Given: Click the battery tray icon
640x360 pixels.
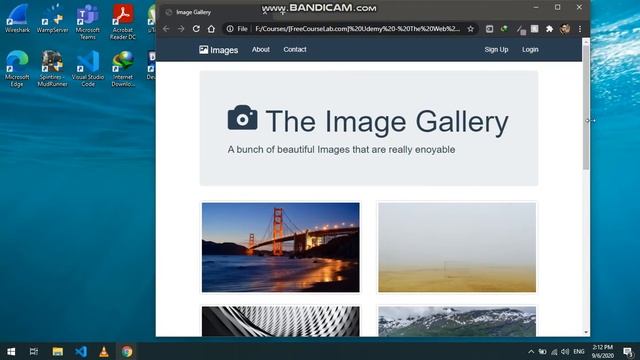Looking at the screenshot, I should (542, 351).
